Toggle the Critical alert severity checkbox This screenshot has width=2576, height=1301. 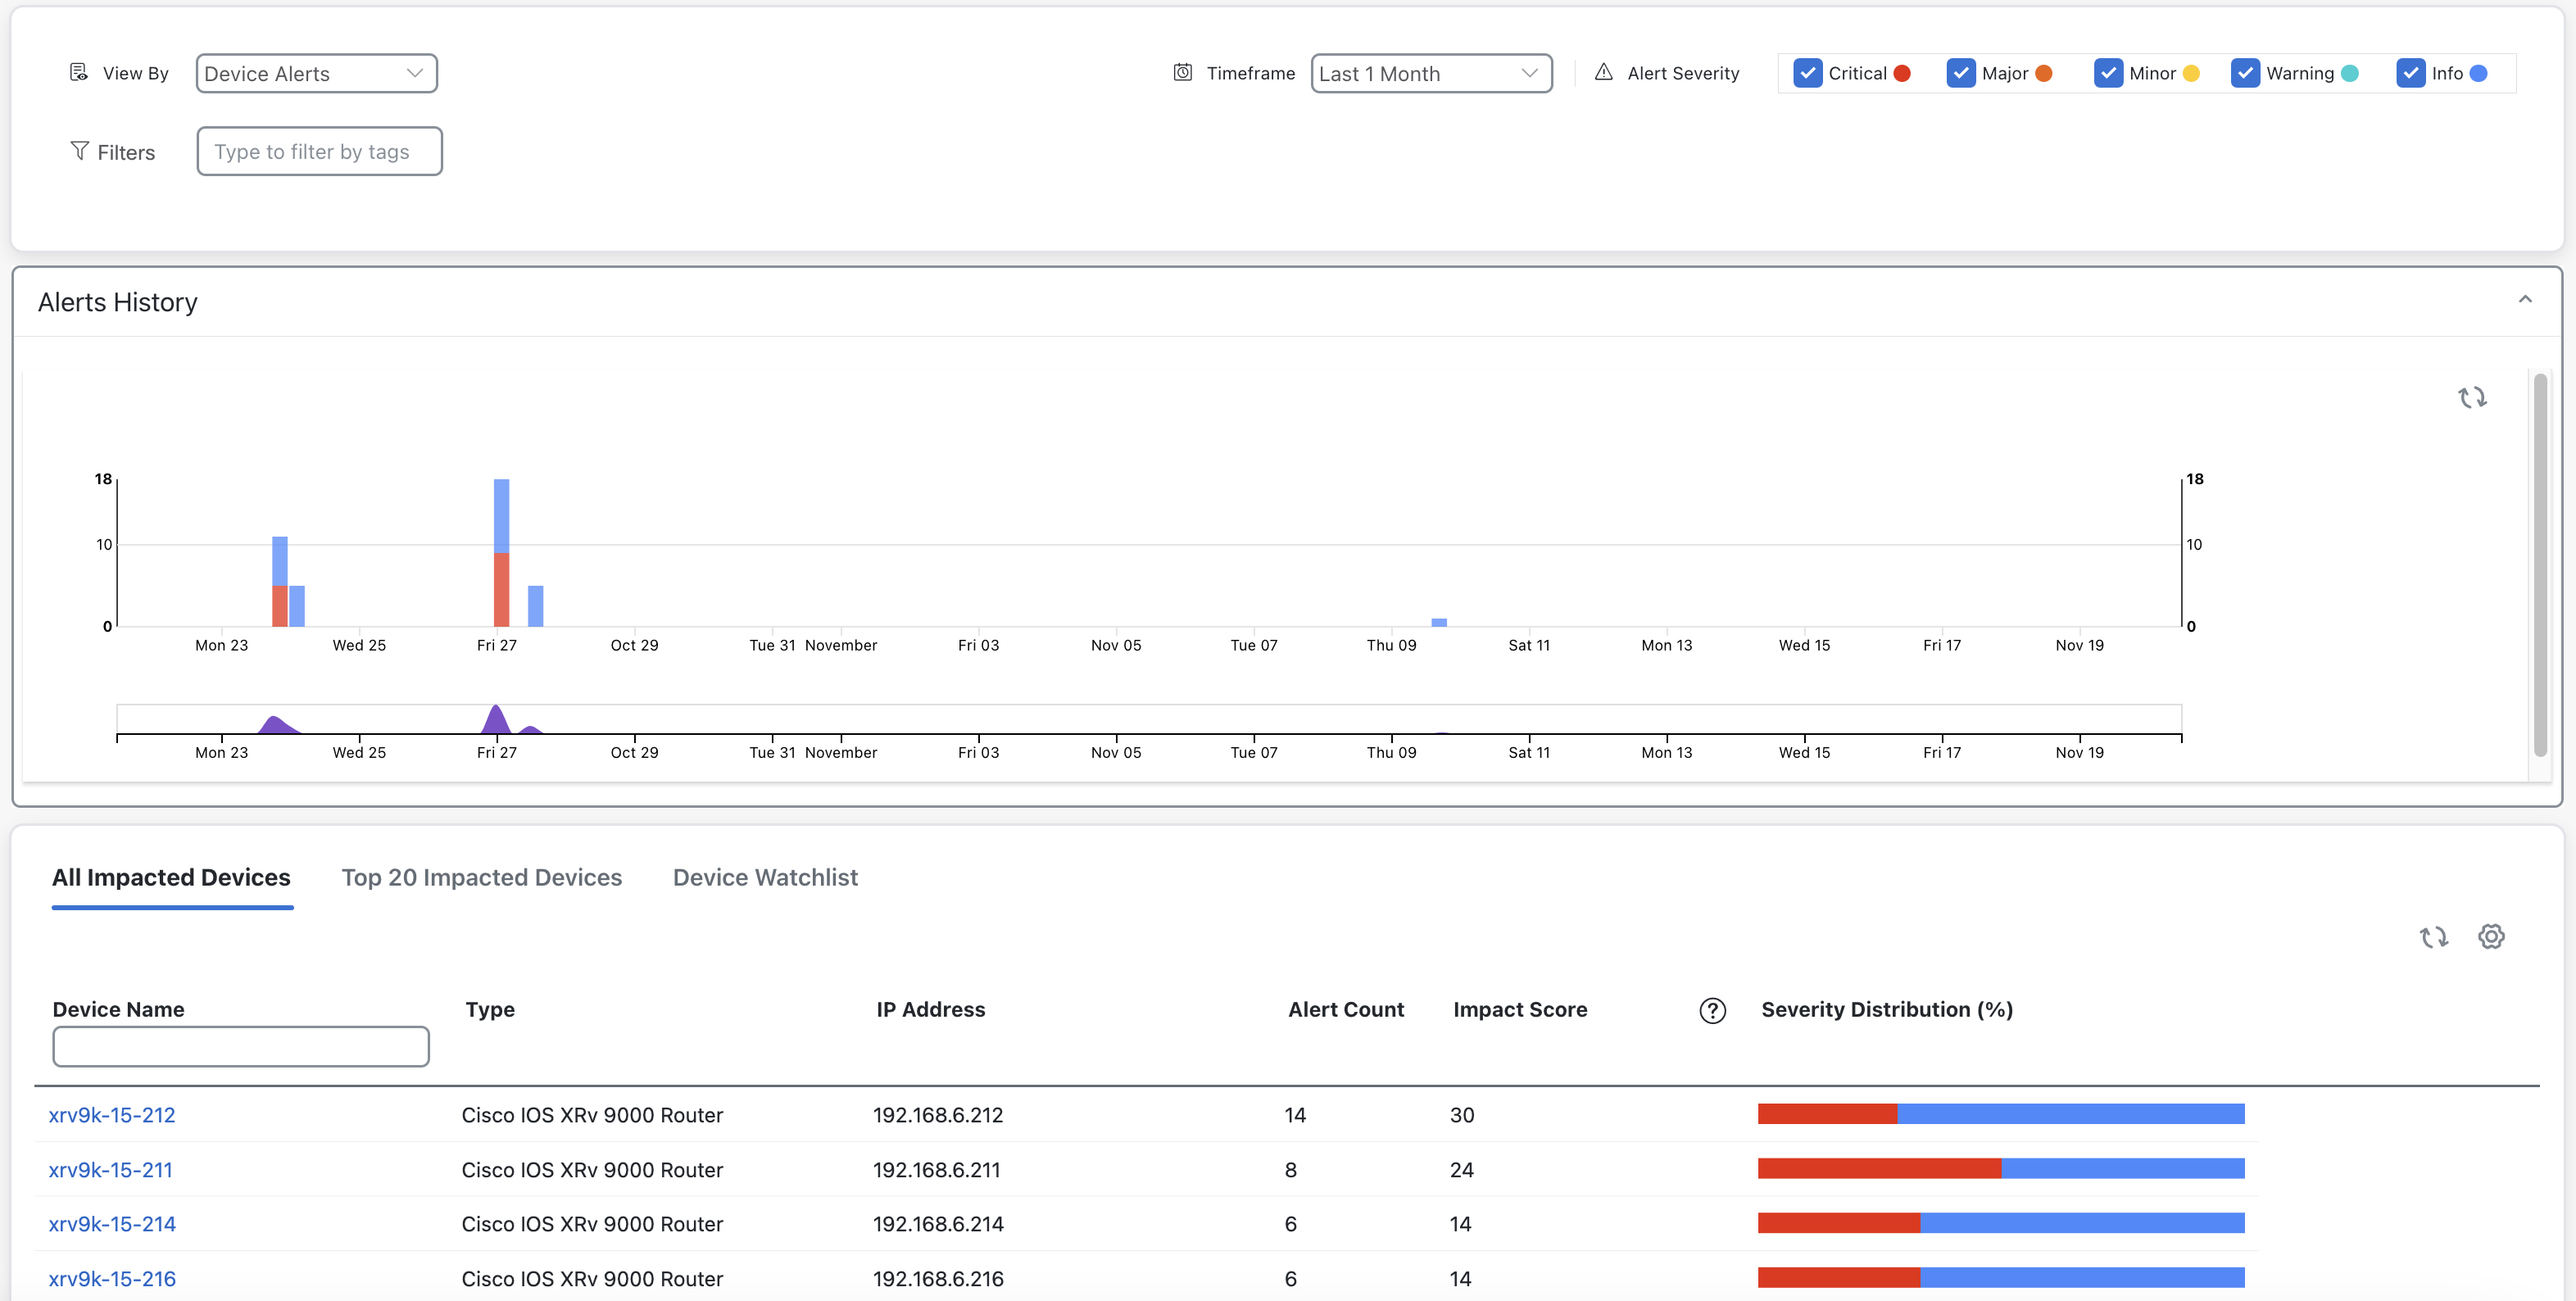[x=1810, y=71]
